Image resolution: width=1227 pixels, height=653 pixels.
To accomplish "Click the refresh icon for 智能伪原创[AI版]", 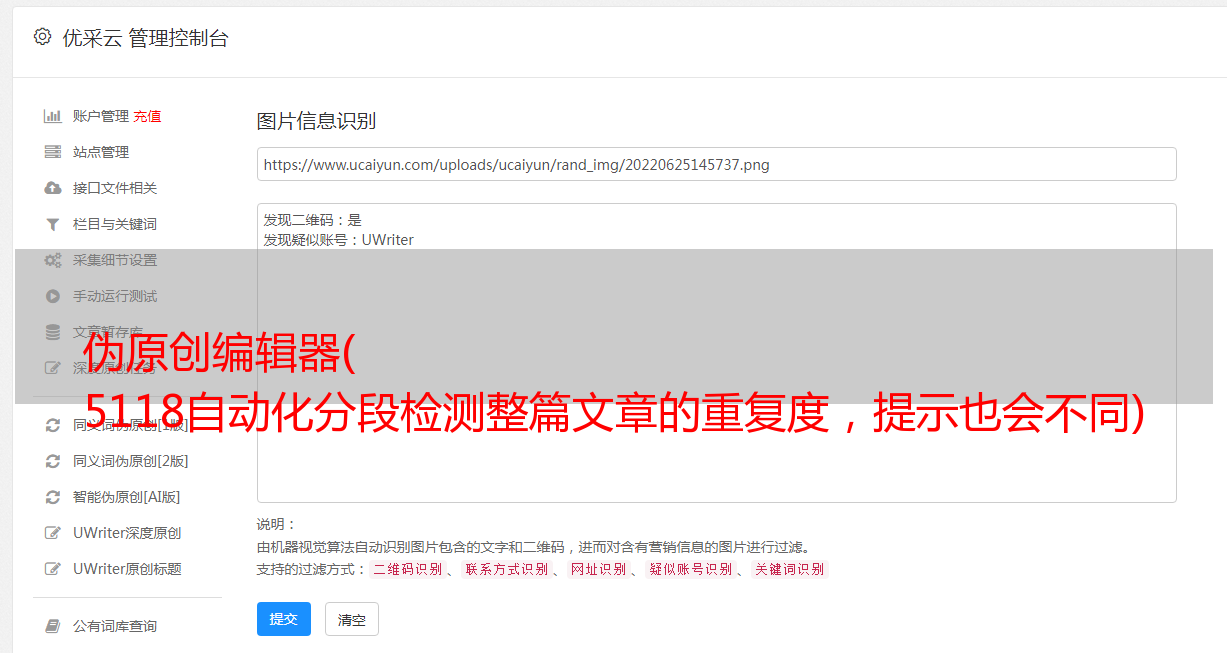I will (x=53, y=497).
